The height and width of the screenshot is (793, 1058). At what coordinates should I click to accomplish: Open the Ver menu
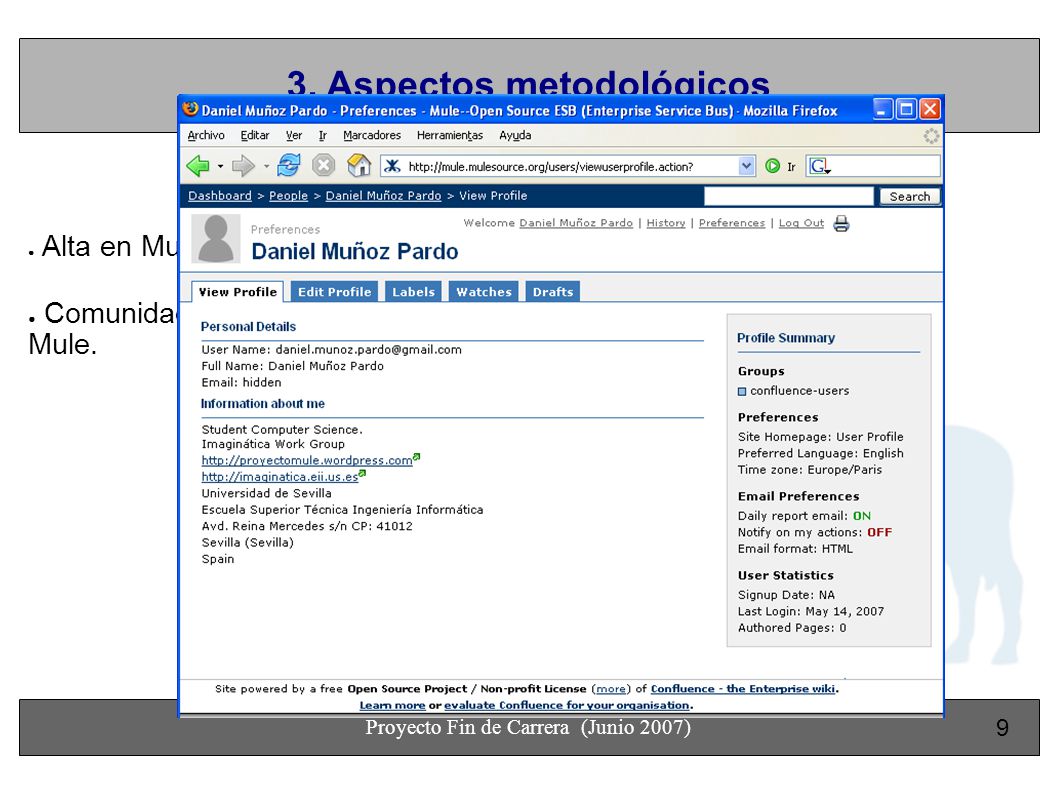294,136
